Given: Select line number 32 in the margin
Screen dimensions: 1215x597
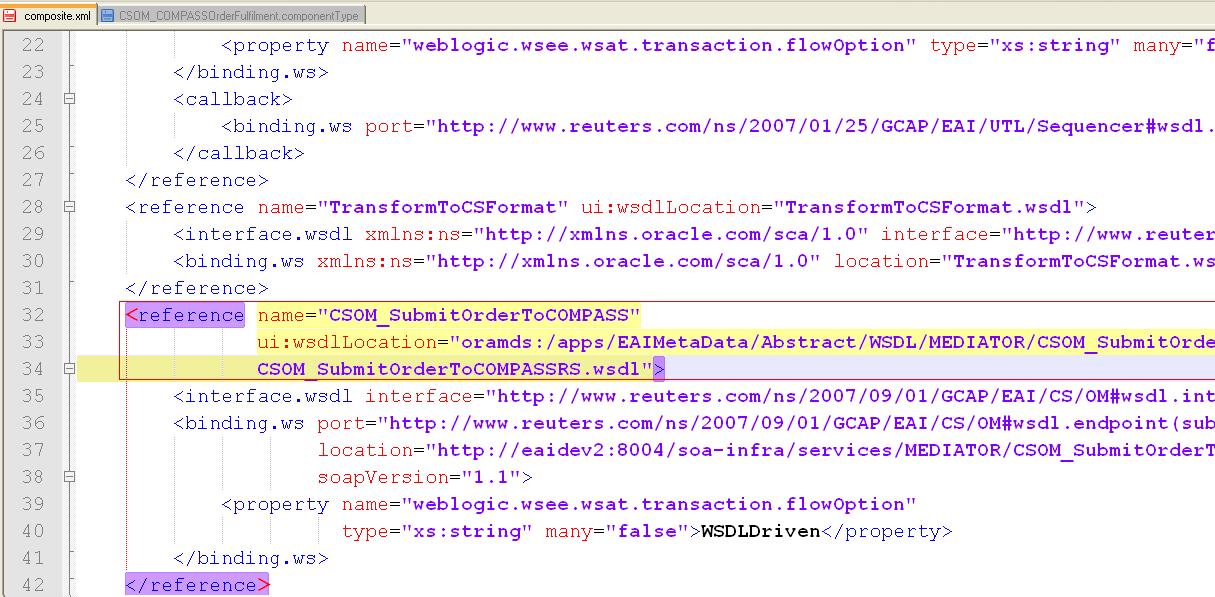Looking at the screenshot, I should coord(33,315).
